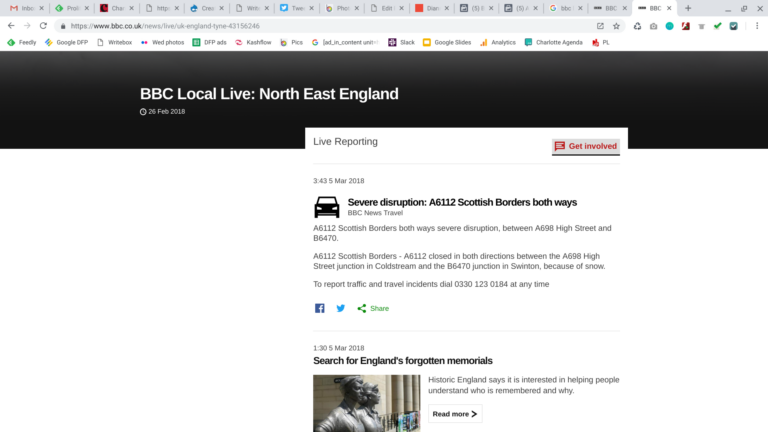Open the DFP ads bookmark
This screenshot has width=768, height=432.
click(209, 43)
